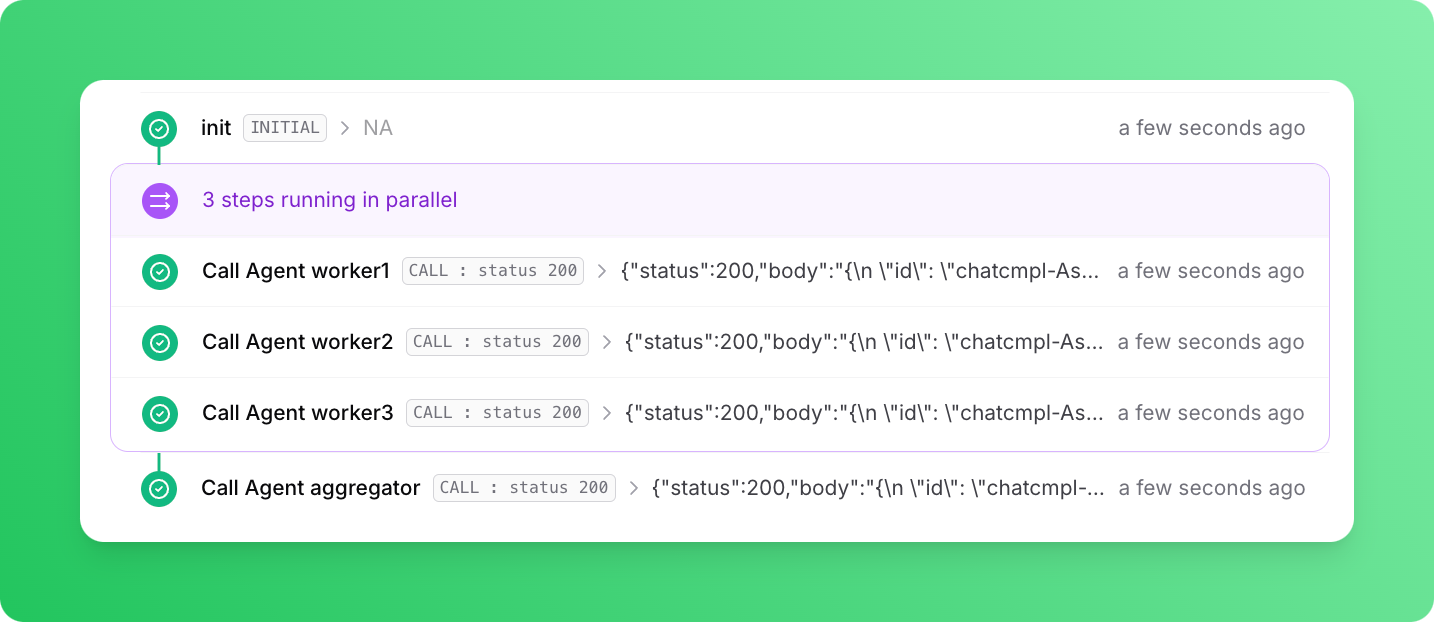Click the init step timestamp
This screenshot has width=1434, height=622.
pos(1212,128)
